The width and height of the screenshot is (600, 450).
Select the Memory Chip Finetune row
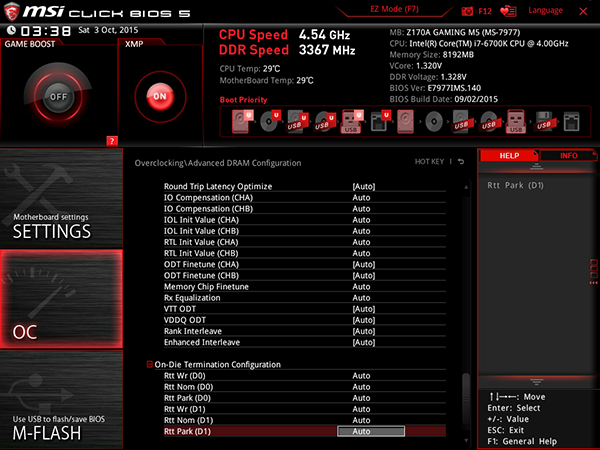pyautogui.click(x=305, y=287)
